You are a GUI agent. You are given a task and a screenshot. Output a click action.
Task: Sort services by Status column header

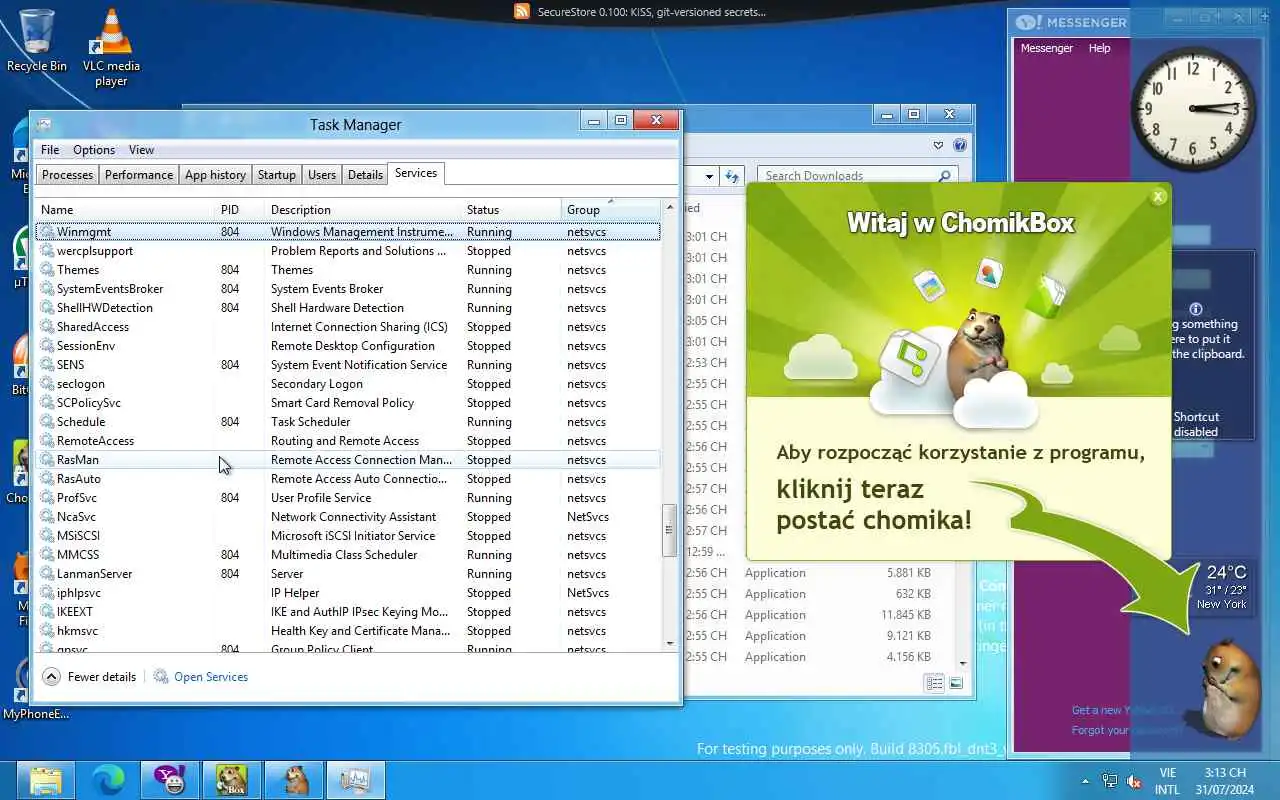[x=511, y=209]
